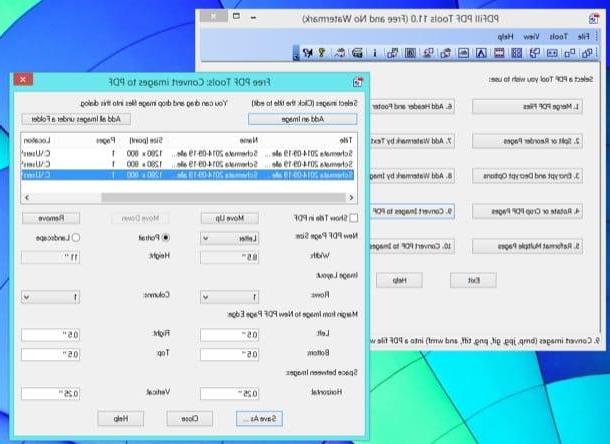Click '9. Convert Images to PDF' button
This screenshot has height=444, width=610.
[x=412, y=211]
